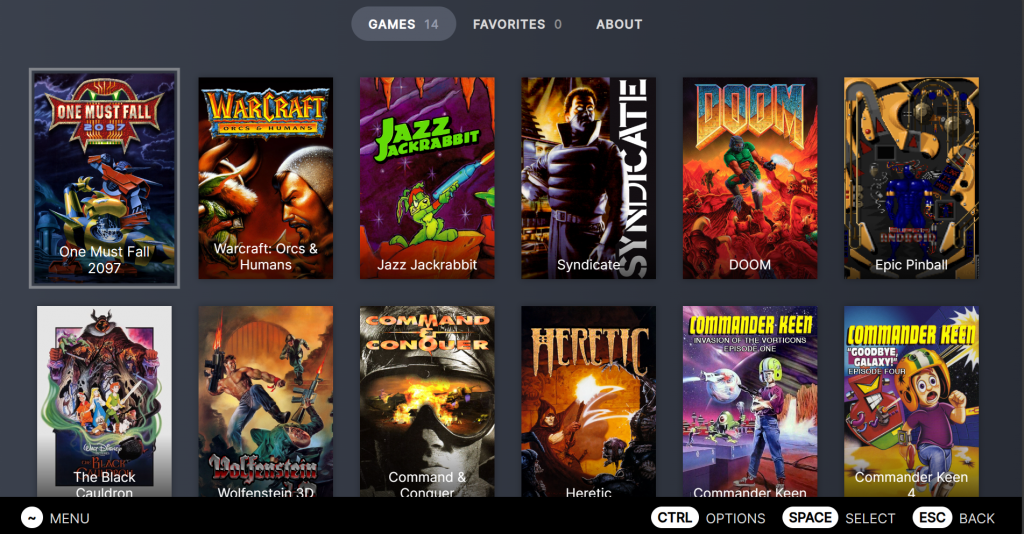Viewport: 1024px width, 534px height.
Task: Click Select in the footer bar
Action: pyautogui.click(x=870, y=518)
